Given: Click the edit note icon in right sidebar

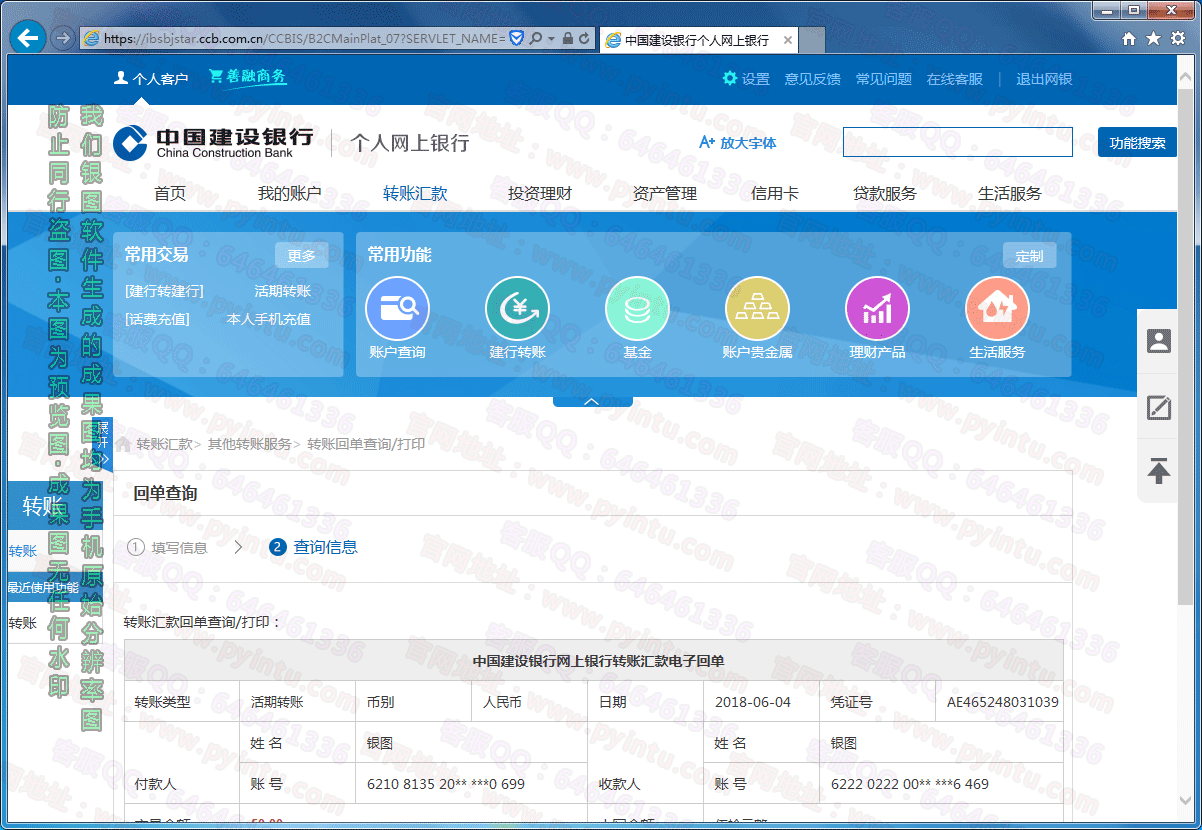Looking at the screenshot, I should click(1159, 407).
